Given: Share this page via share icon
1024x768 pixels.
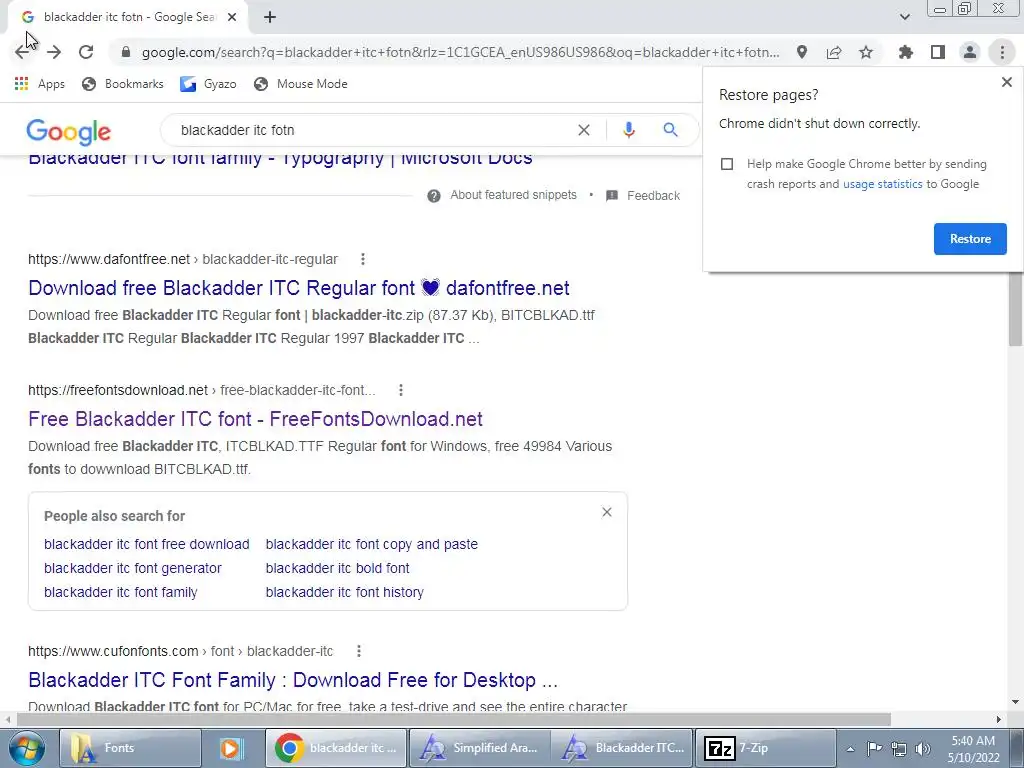Looking at the screenshot, I should [834, 52].
